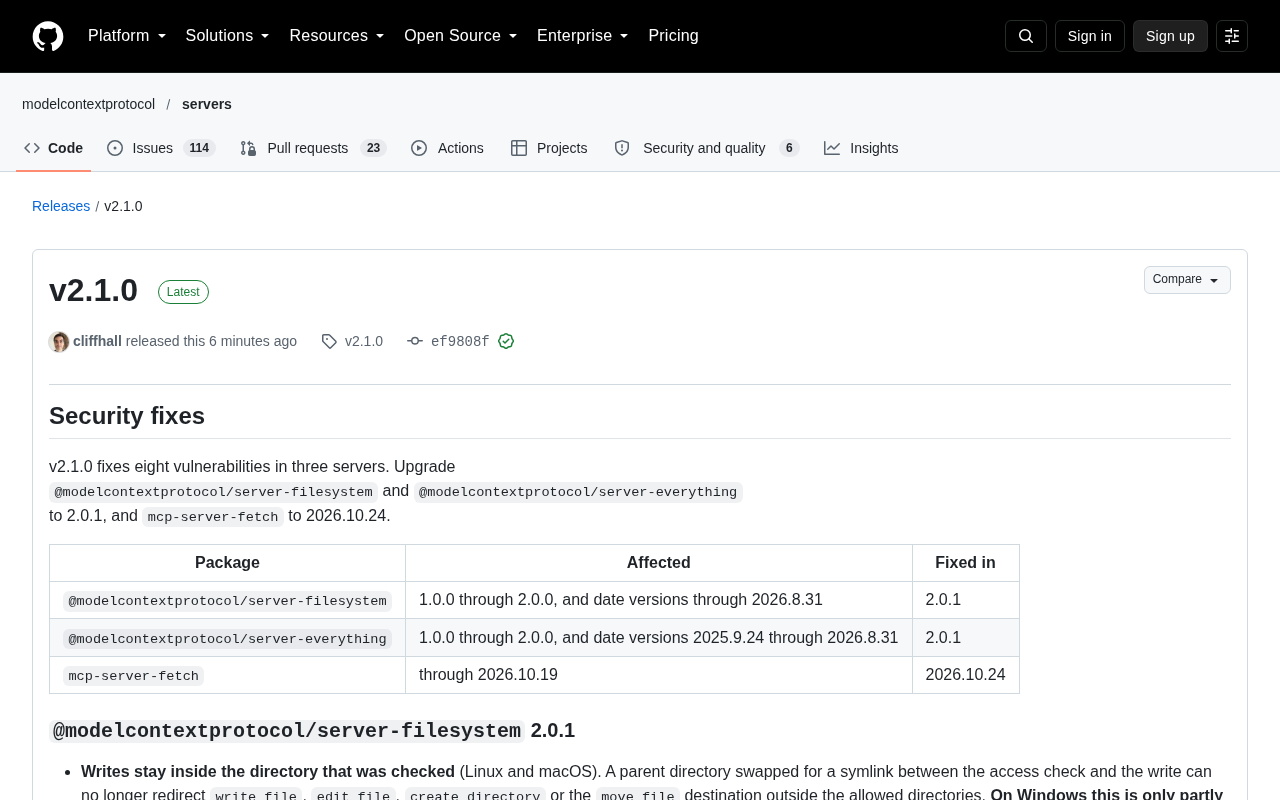Click the verified commit badge icon

tap(506, 341)
